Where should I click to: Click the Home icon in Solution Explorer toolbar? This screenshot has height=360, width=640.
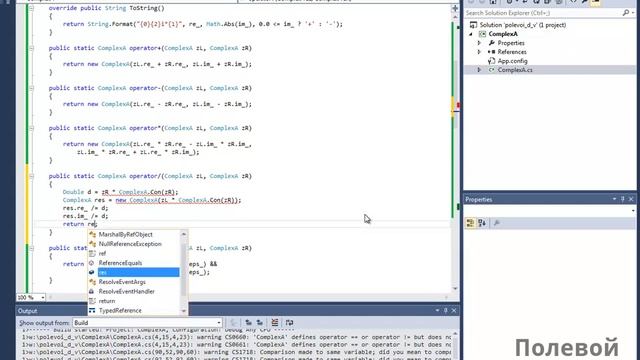point(493,2)
